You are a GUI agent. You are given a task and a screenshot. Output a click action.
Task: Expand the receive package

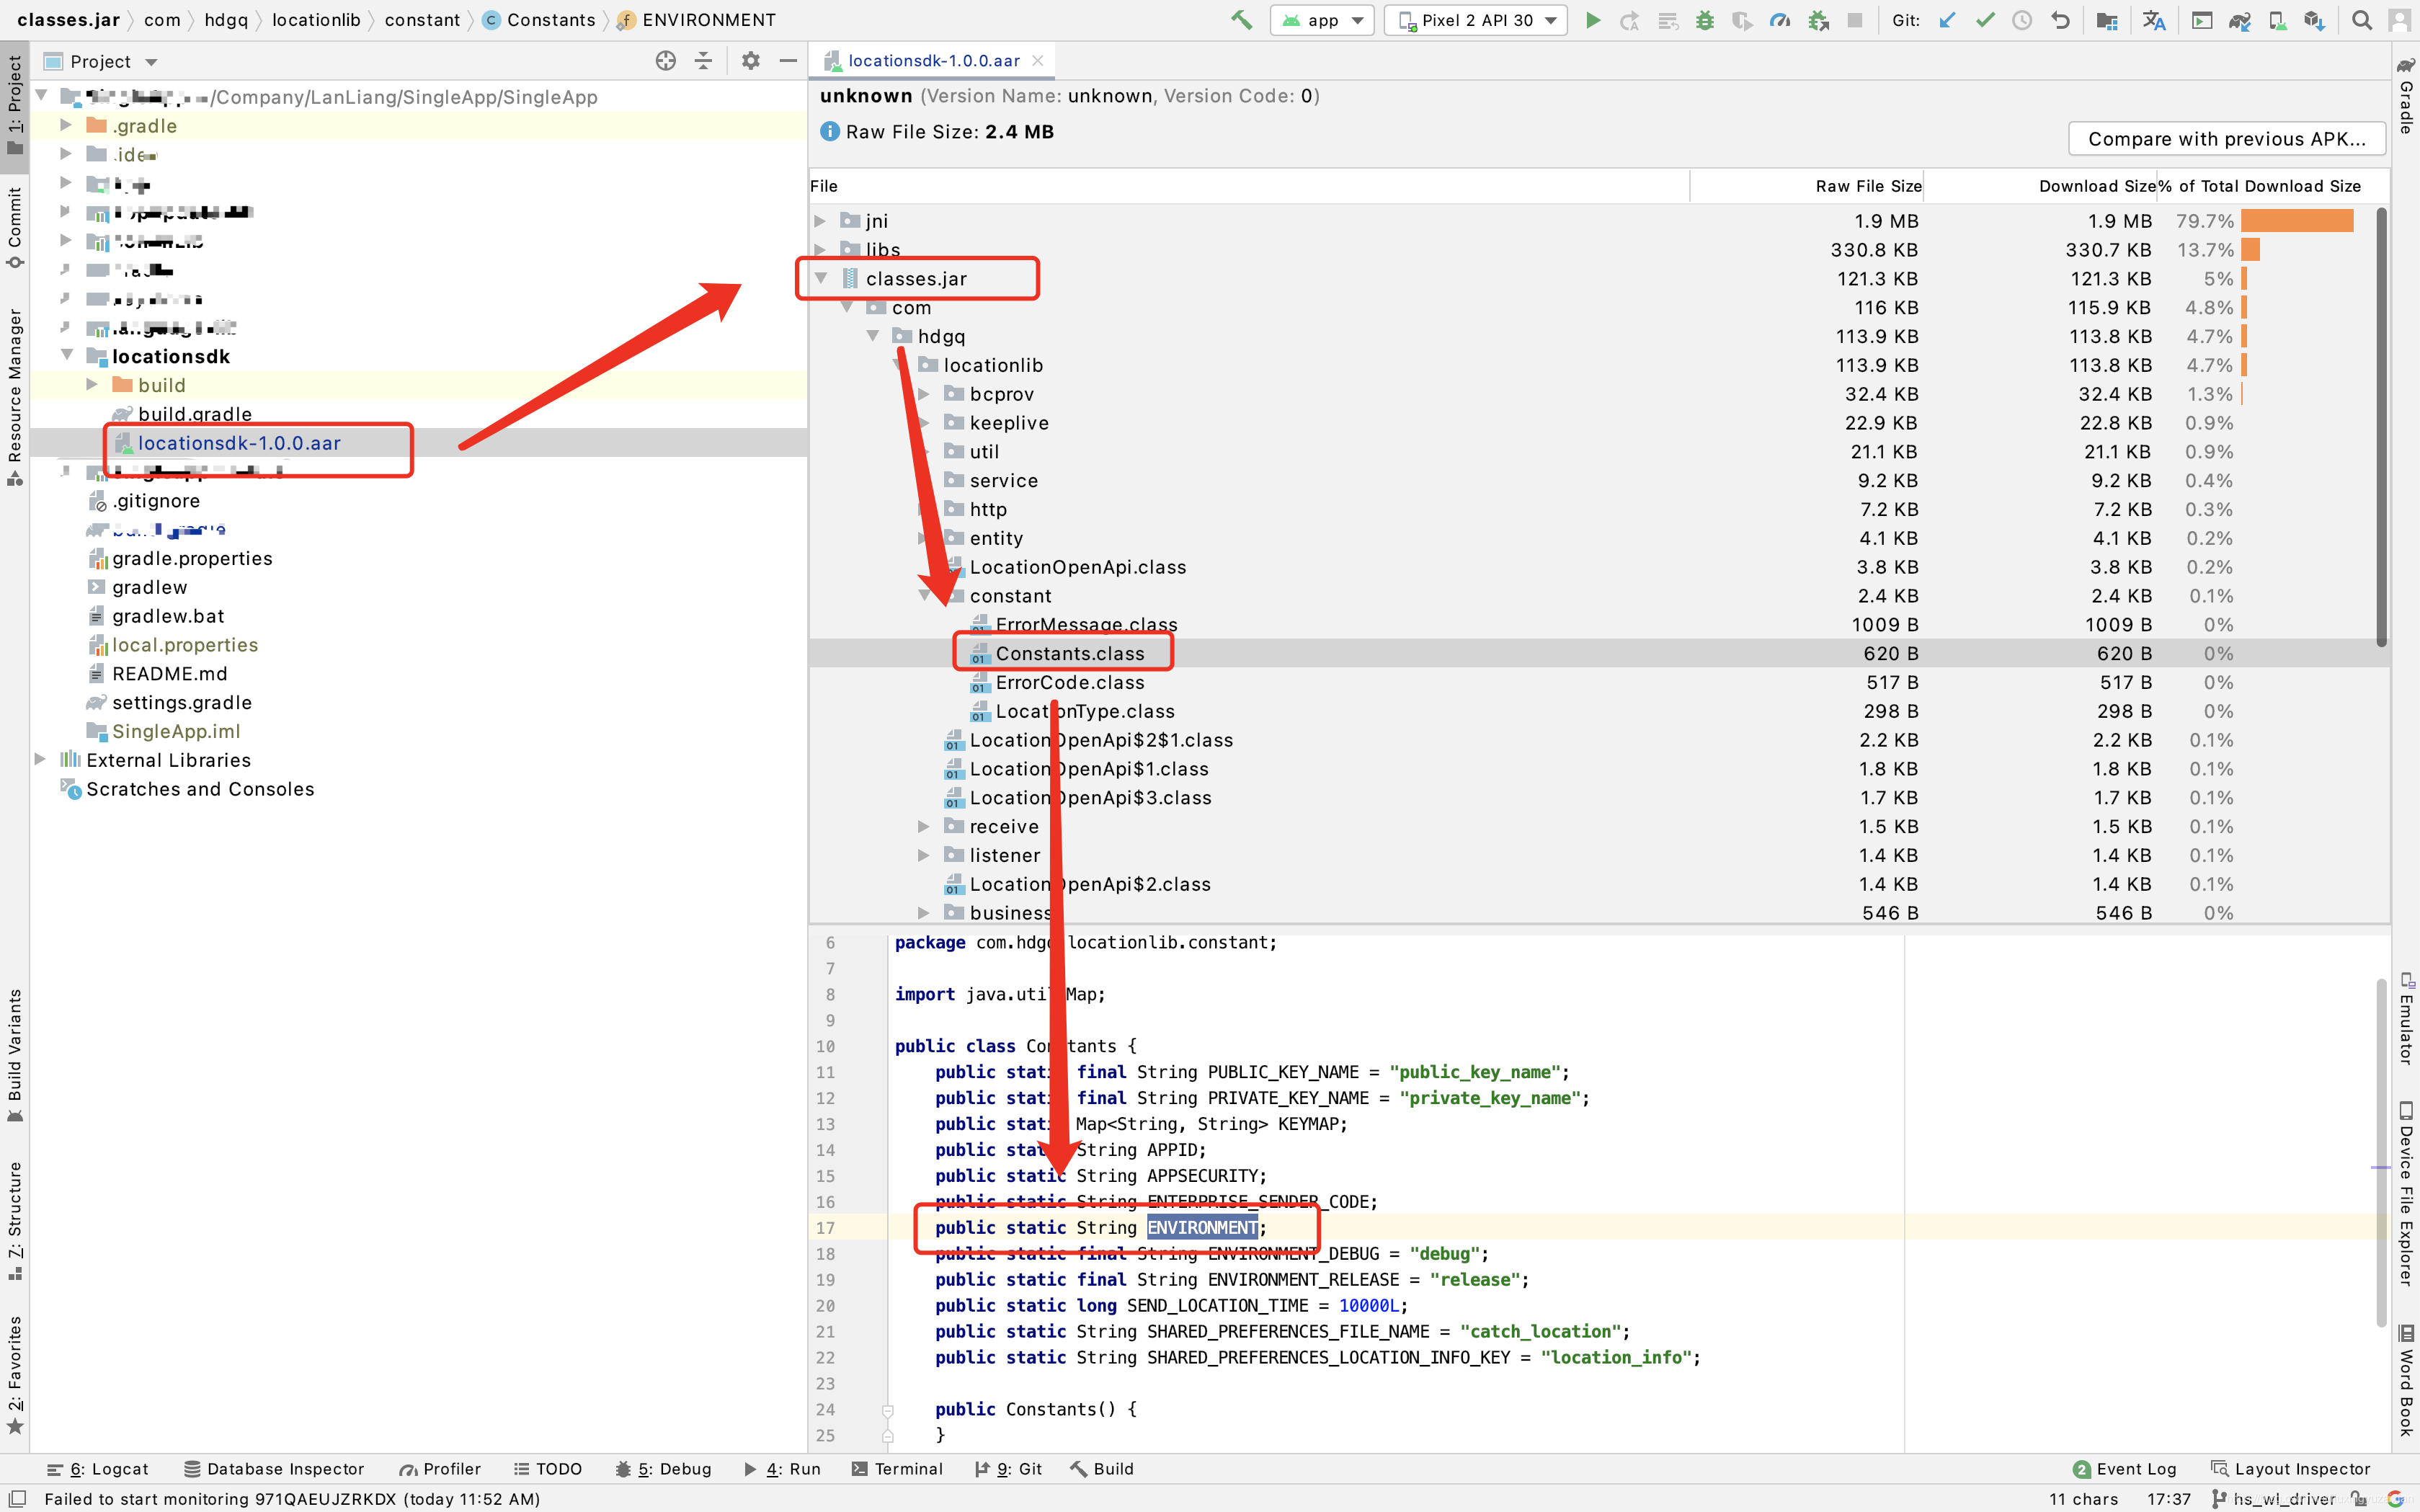click(x=924, y=826)
